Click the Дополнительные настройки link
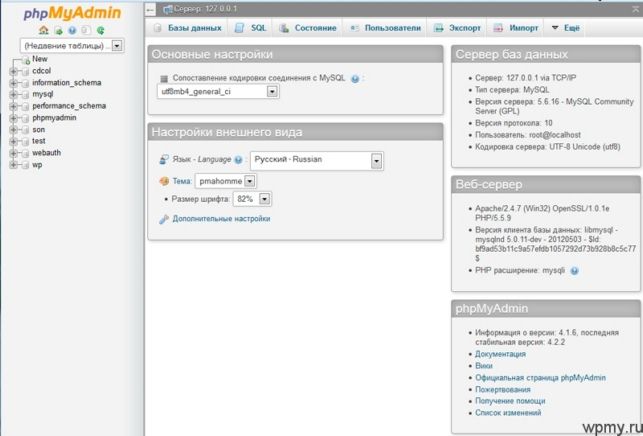 coord(221,219)
